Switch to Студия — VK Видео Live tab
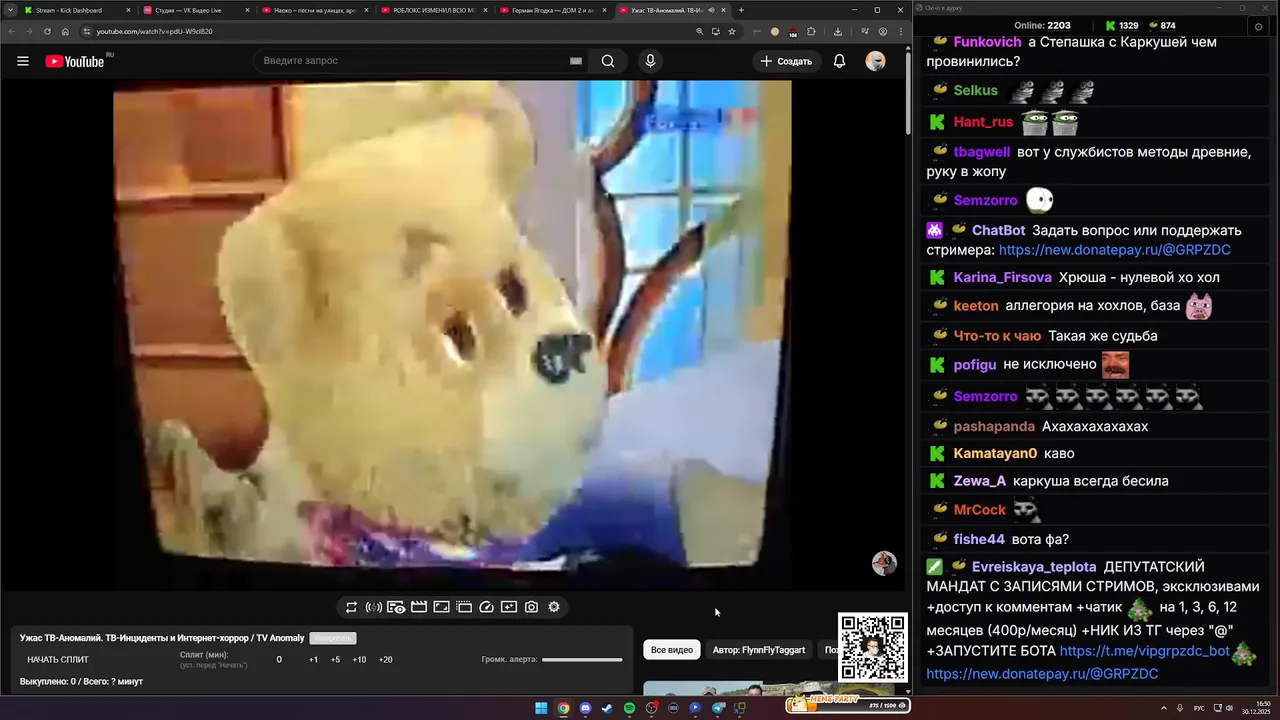This screenshot has width=1280, height=720. (x=195, y=10)
